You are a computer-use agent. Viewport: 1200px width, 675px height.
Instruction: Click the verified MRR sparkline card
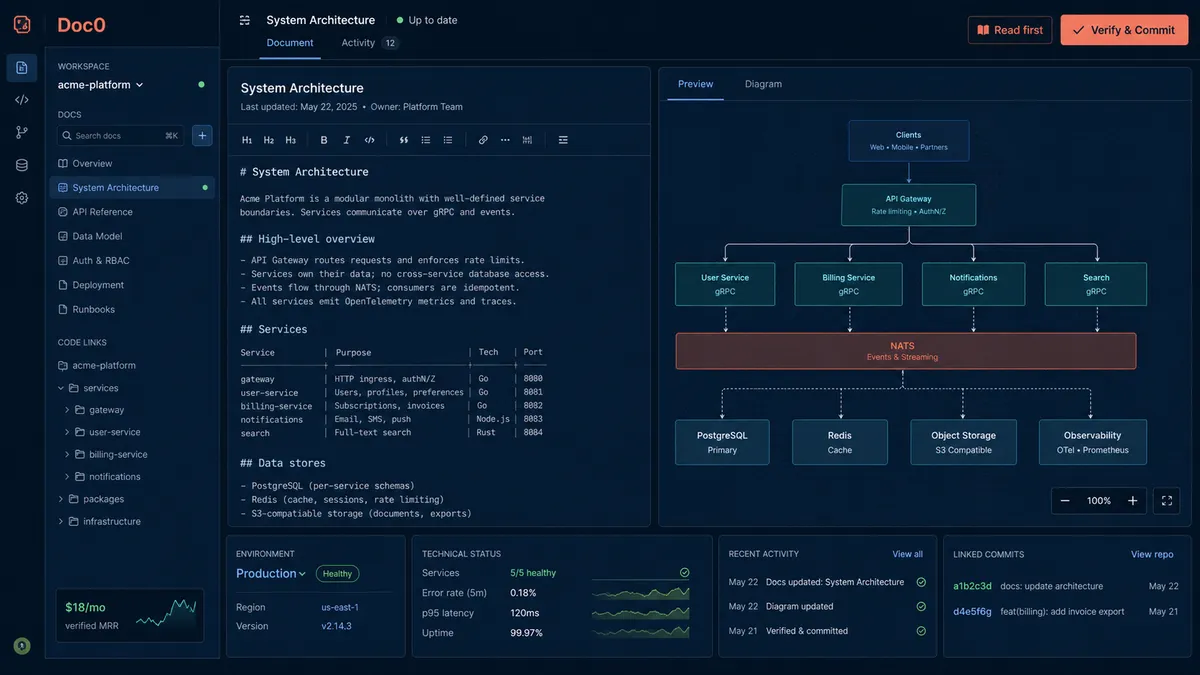(x=130, y=615)
